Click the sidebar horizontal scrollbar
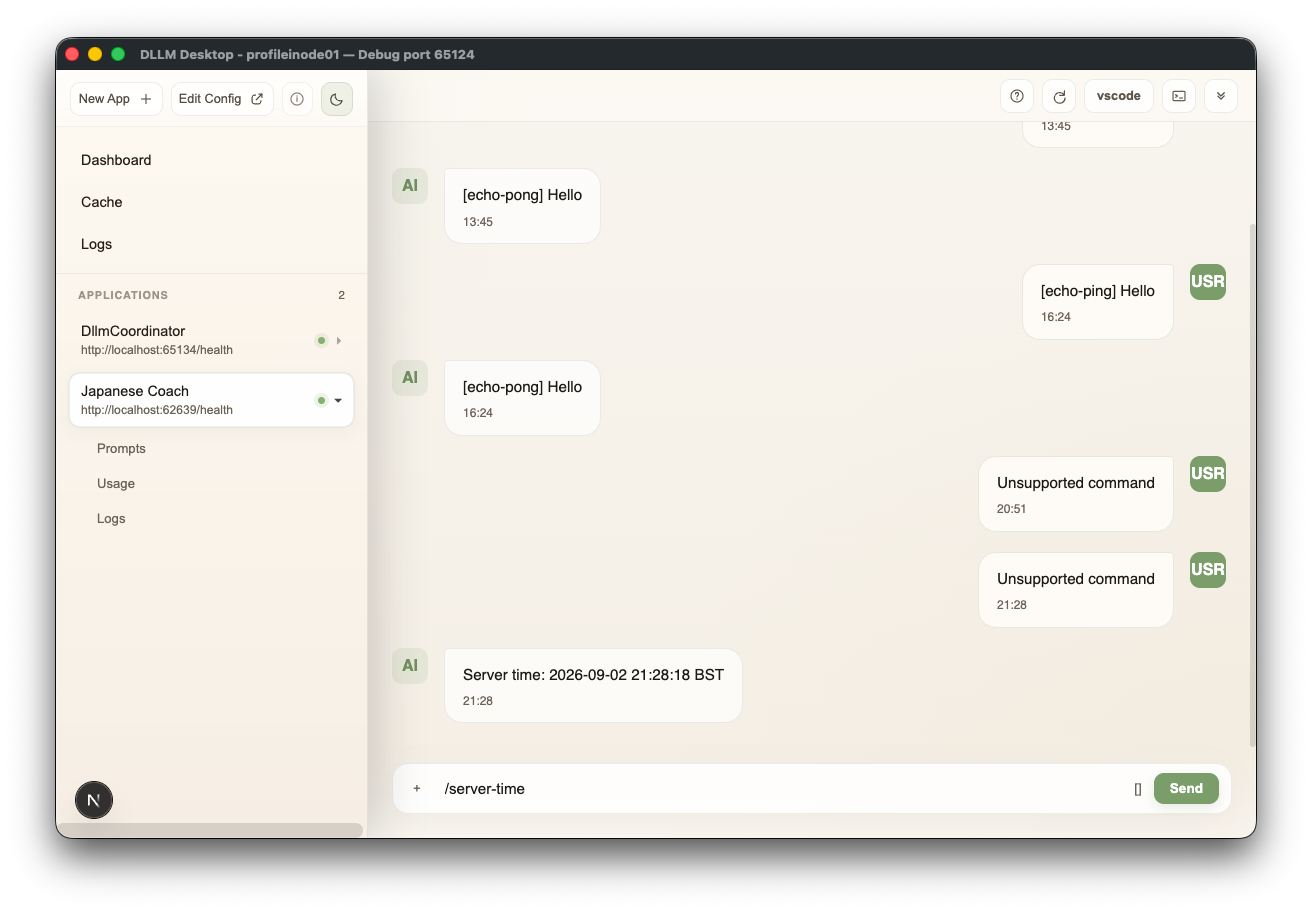Viewport: 1312px width, 912px height. tap(210, 830)
